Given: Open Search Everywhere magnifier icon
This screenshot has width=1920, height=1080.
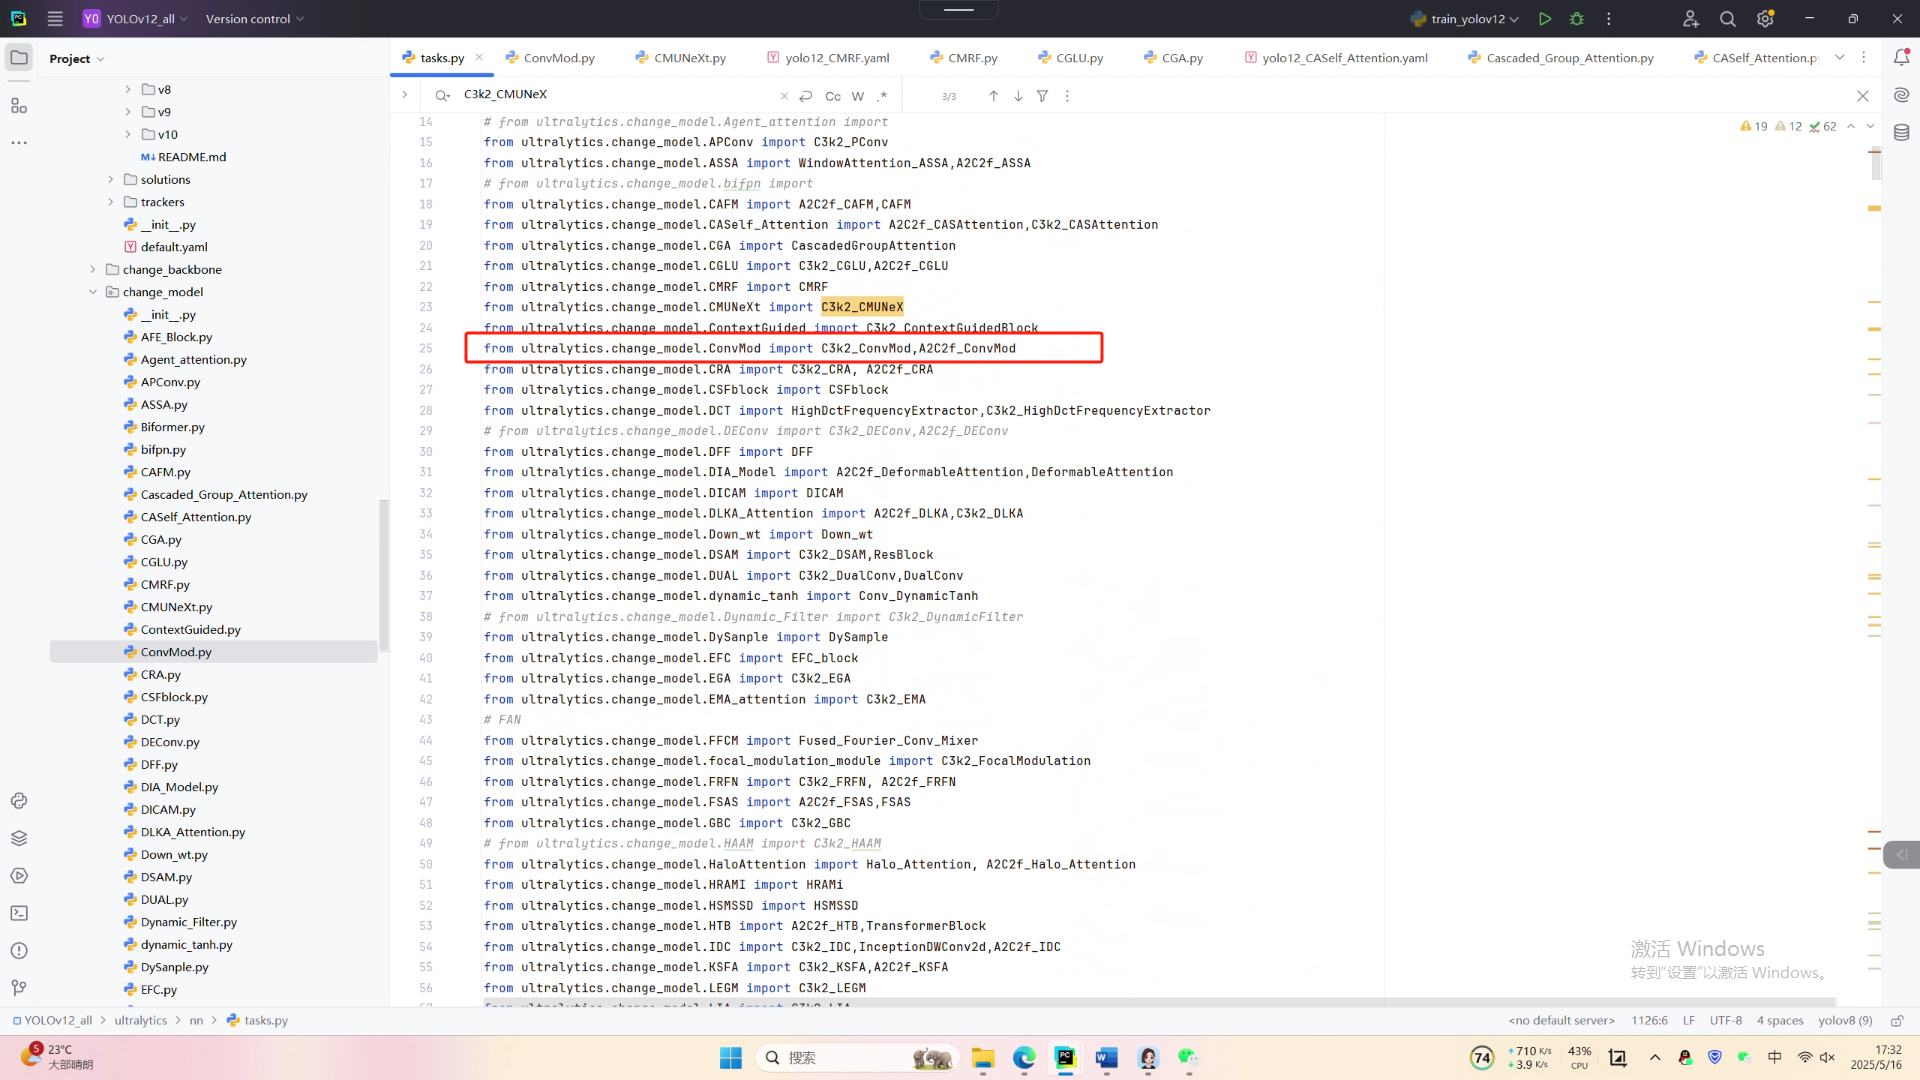Looking at the screenshot, I should click(1727, 19).
